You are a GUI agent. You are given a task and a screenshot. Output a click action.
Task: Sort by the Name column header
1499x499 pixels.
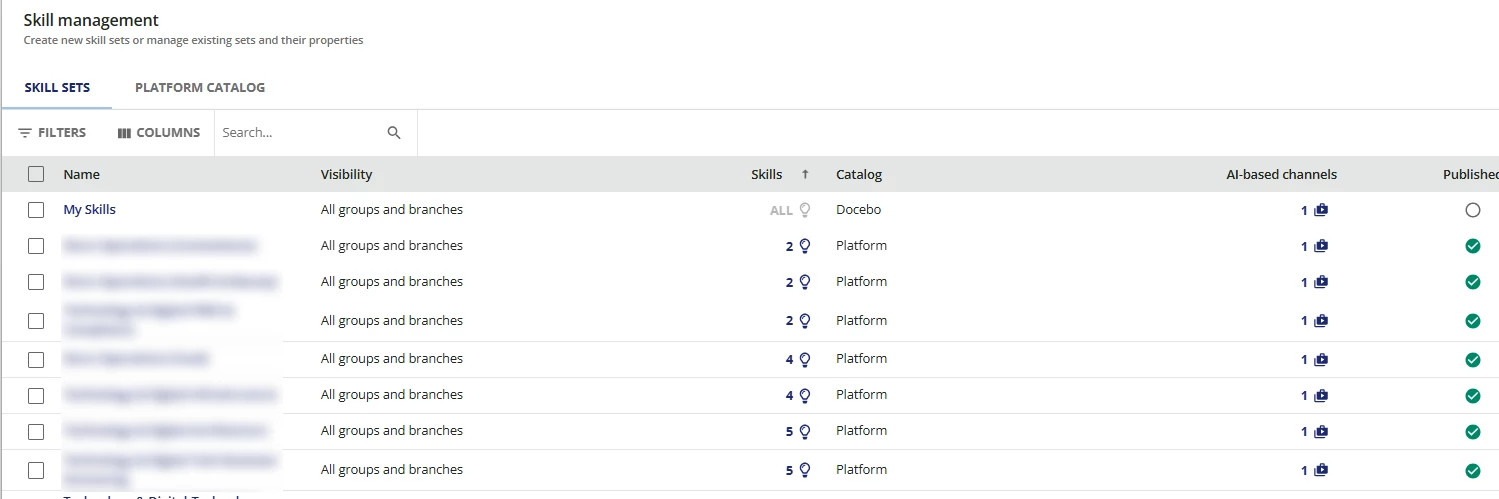[x=82, y=174]
